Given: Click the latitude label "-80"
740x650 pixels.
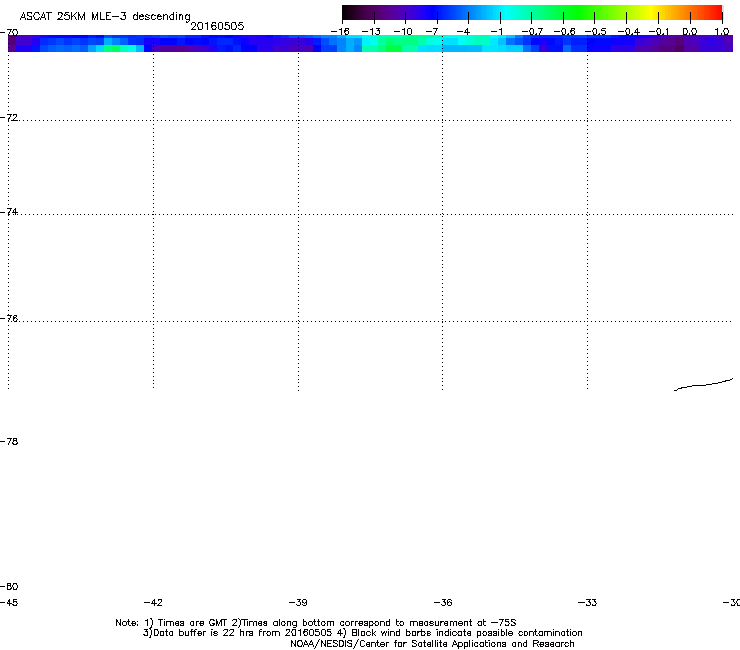Looking at the screenshot, I should (x=9, y=586).
